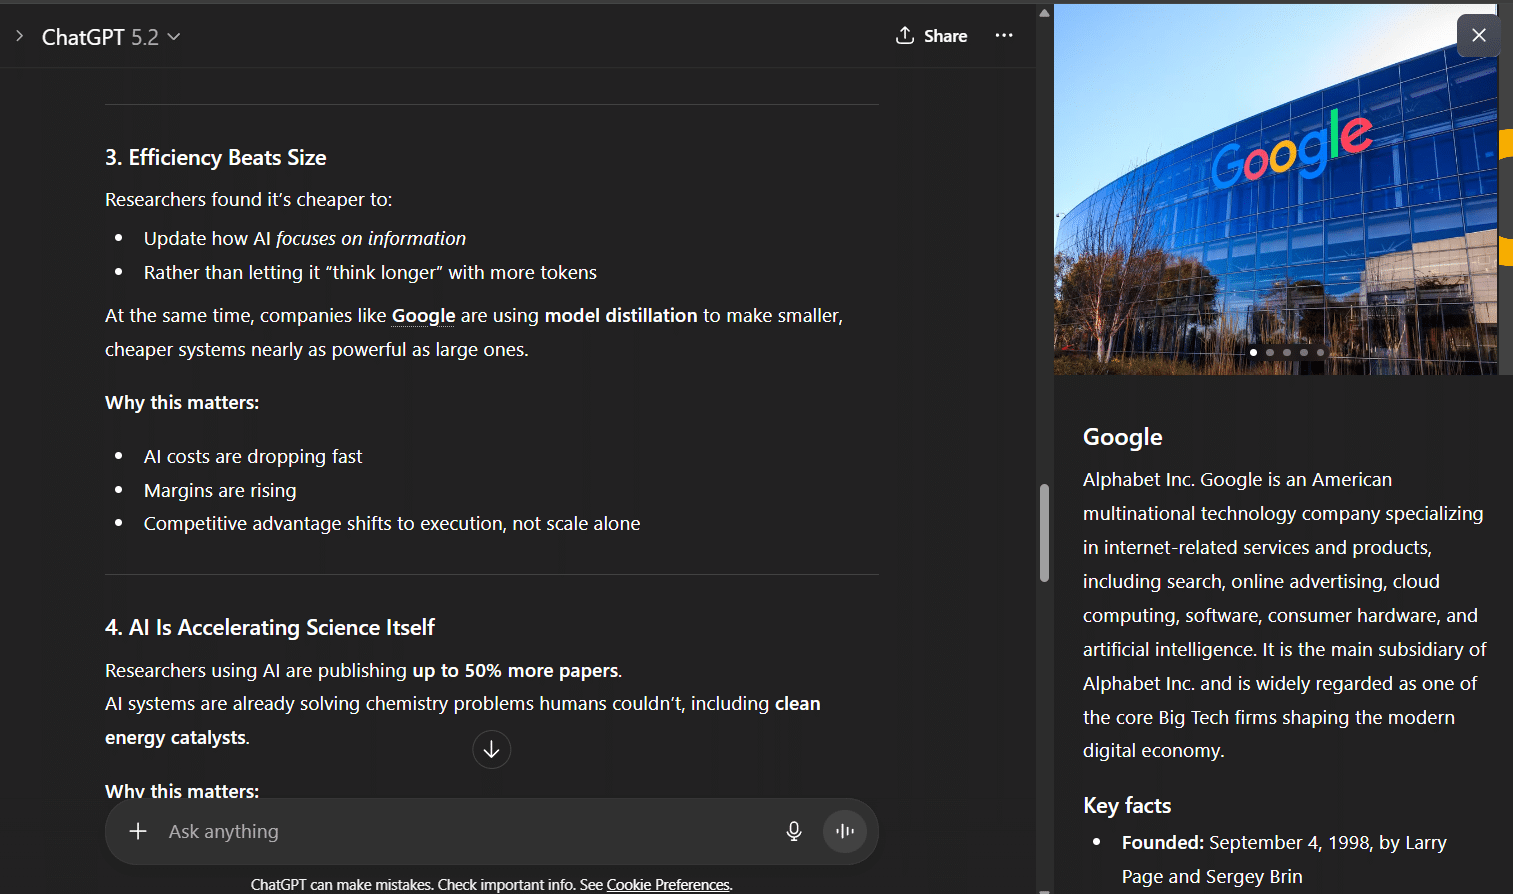Click the Share button
1513x894 pixels.
[931, 36]
